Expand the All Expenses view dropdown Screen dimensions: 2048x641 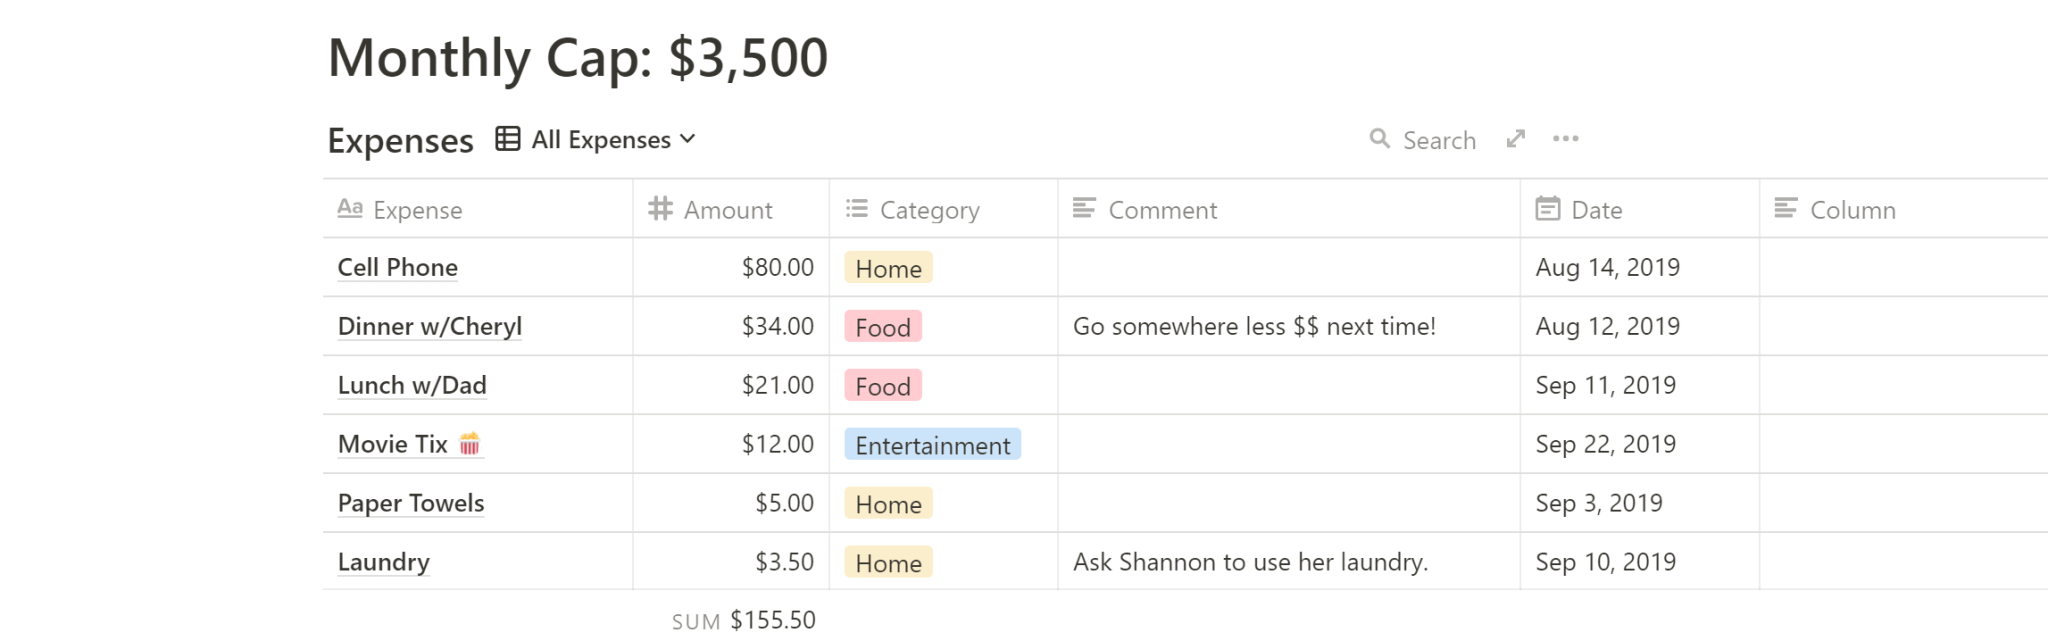688,139
